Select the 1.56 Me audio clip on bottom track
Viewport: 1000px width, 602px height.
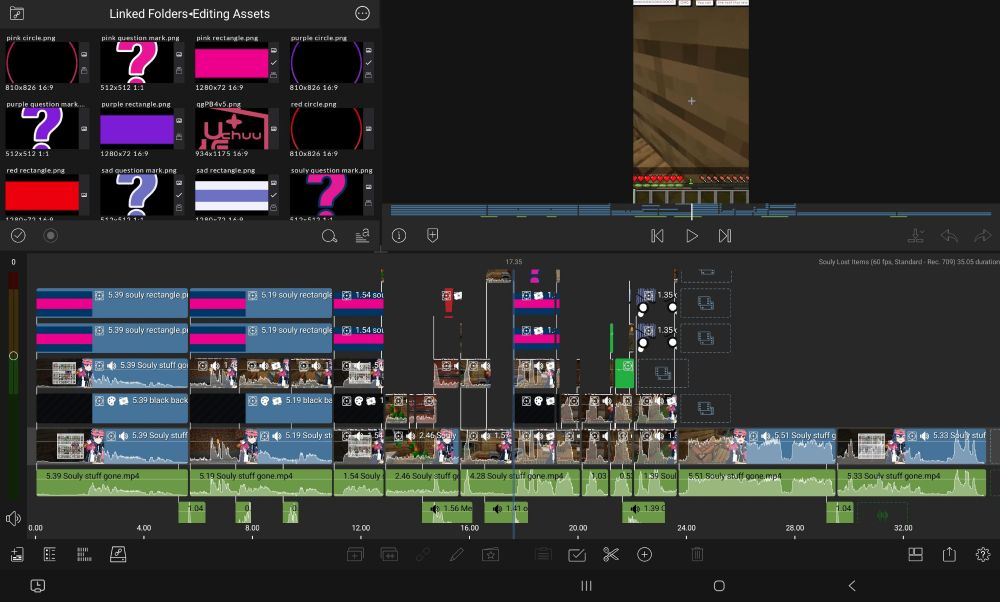[447, 513]
